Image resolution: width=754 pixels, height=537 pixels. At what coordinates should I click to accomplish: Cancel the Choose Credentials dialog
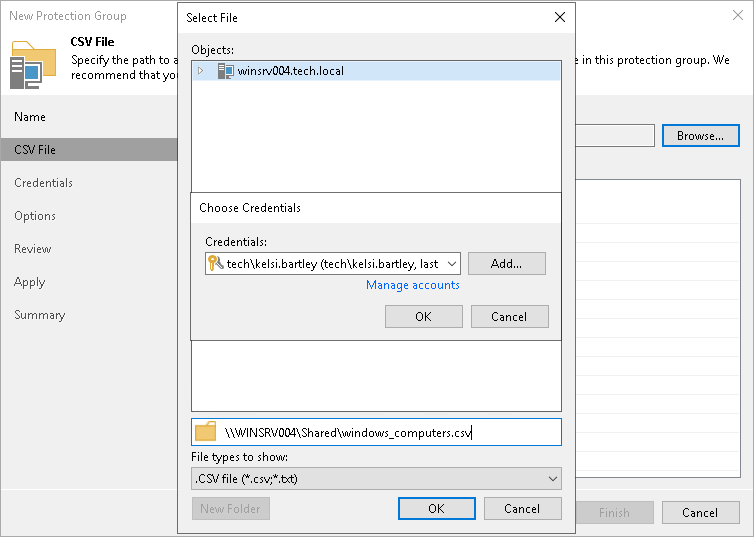[x=509, y=316]
